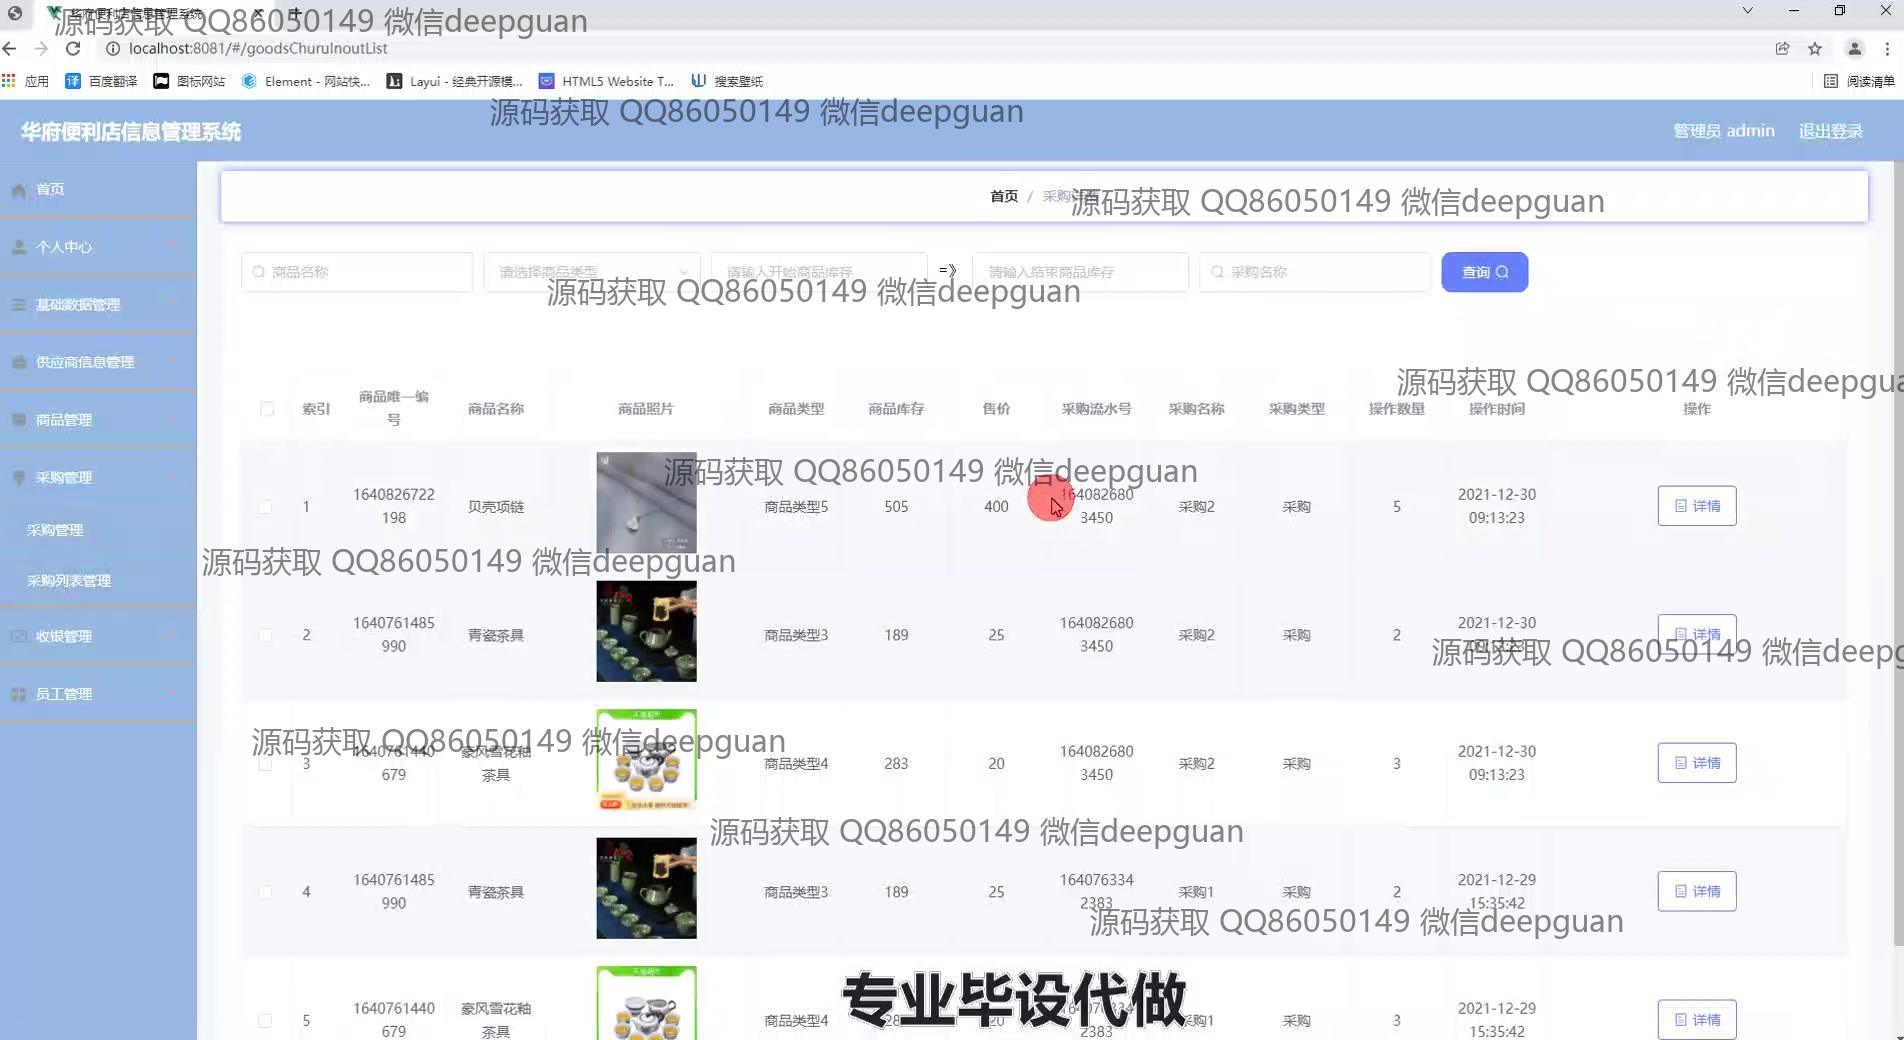Expand the 基础数据管理 sidebar menu
This screenshot has width=1904, height=1040.
[98, 305]
